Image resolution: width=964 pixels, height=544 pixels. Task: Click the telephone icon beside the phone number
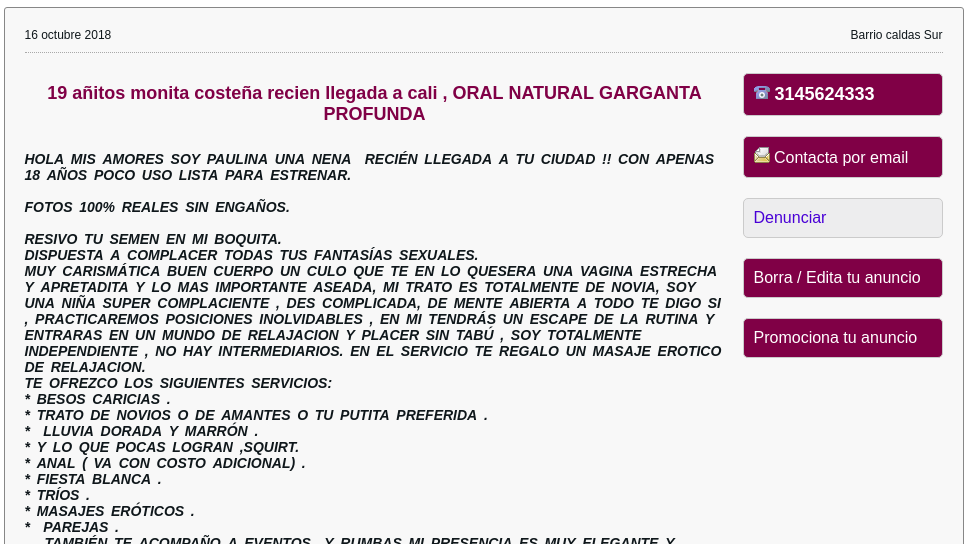(x=761, y=93)
